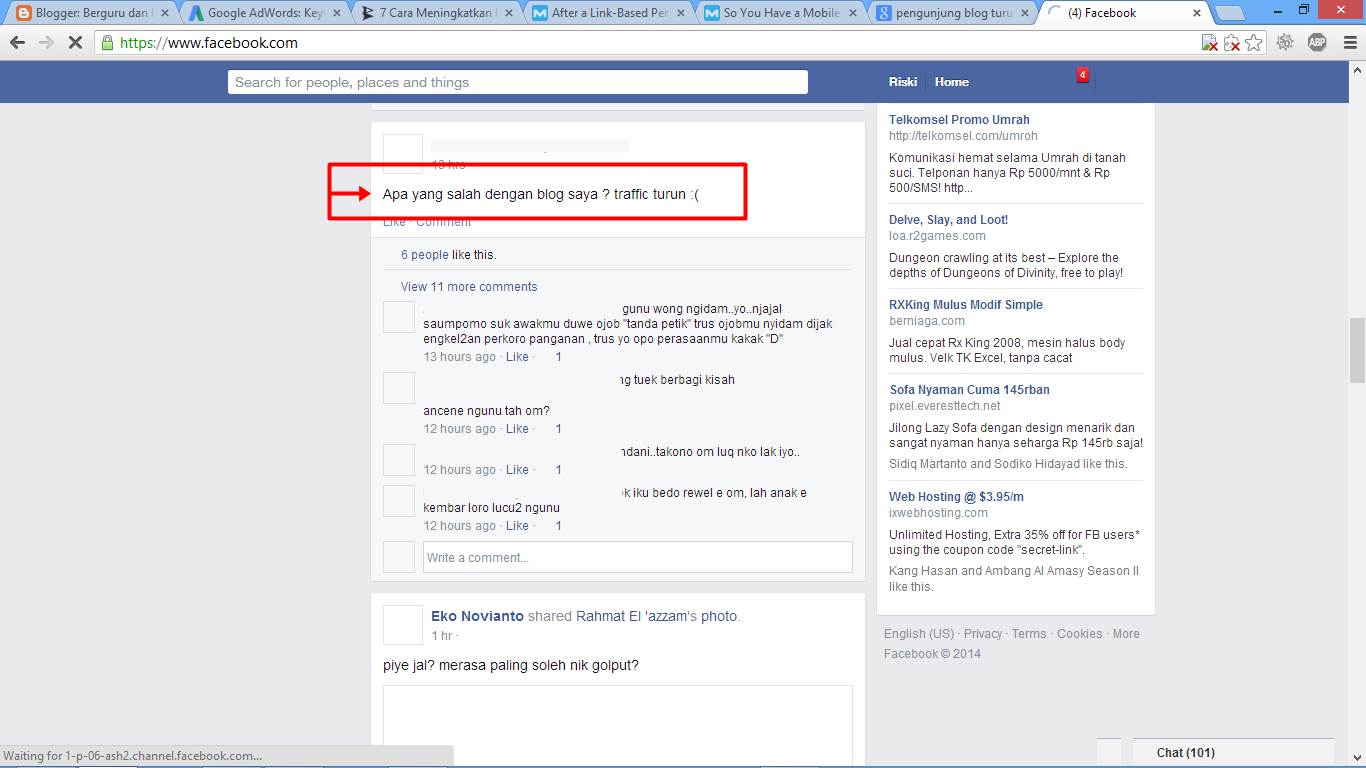The width and height of the screenshot is (1366, 768).
Task: Like the 'takono om luq nko lak iyo' comment
Action: [517, 470]
